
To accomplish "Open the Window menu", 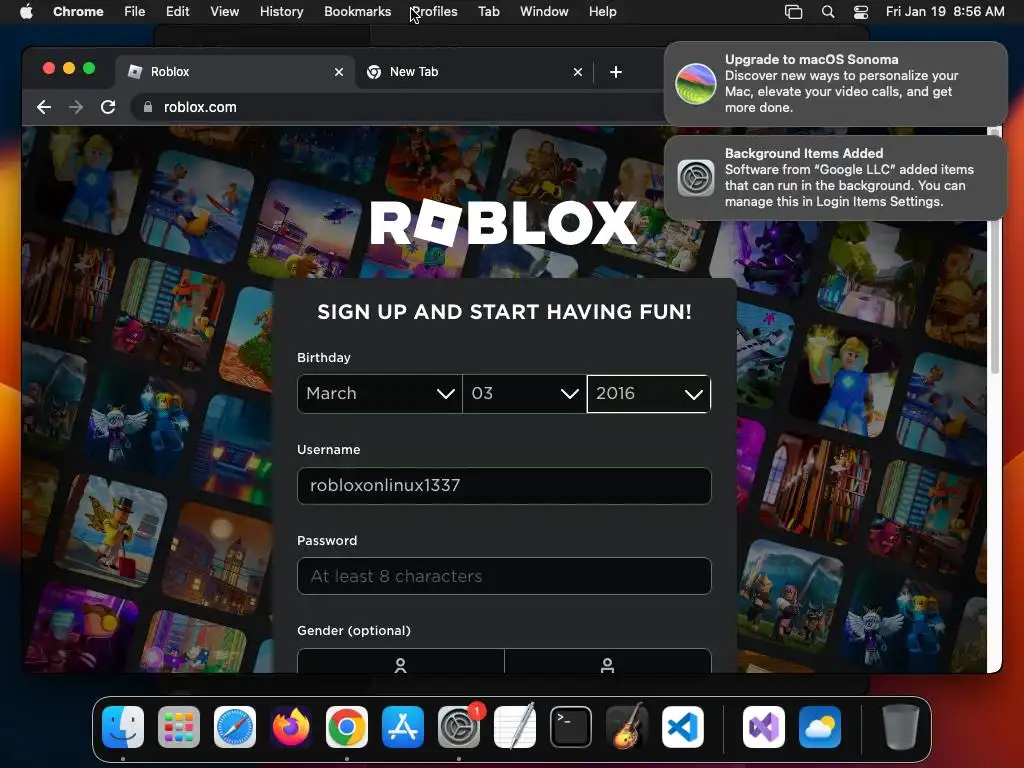I will click(544, 11).
